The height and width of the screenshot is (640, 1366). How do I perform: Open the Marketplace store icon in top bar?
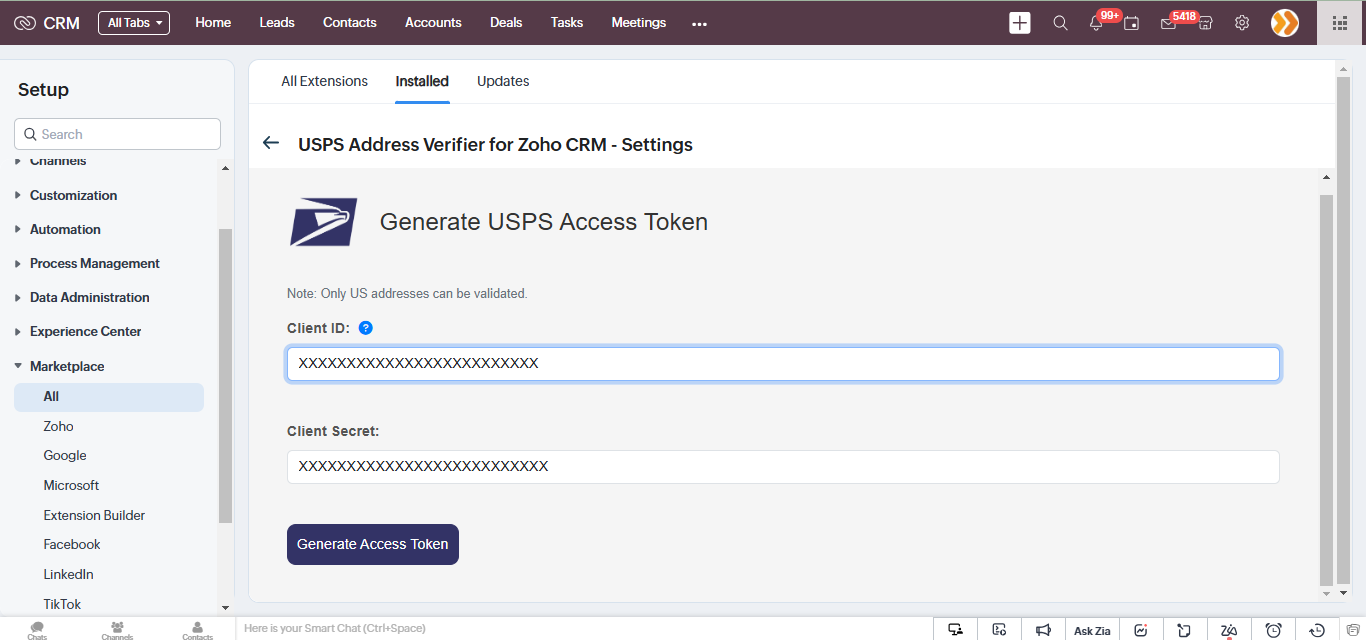(1205, 23)
